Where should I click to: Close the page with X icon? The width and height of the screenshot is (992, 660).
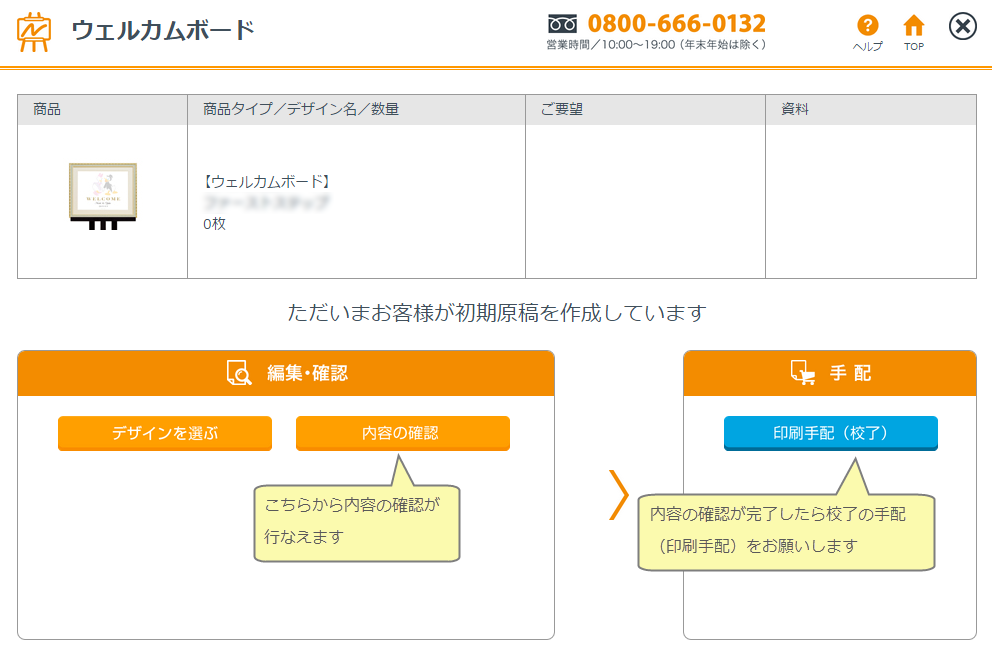962,27
